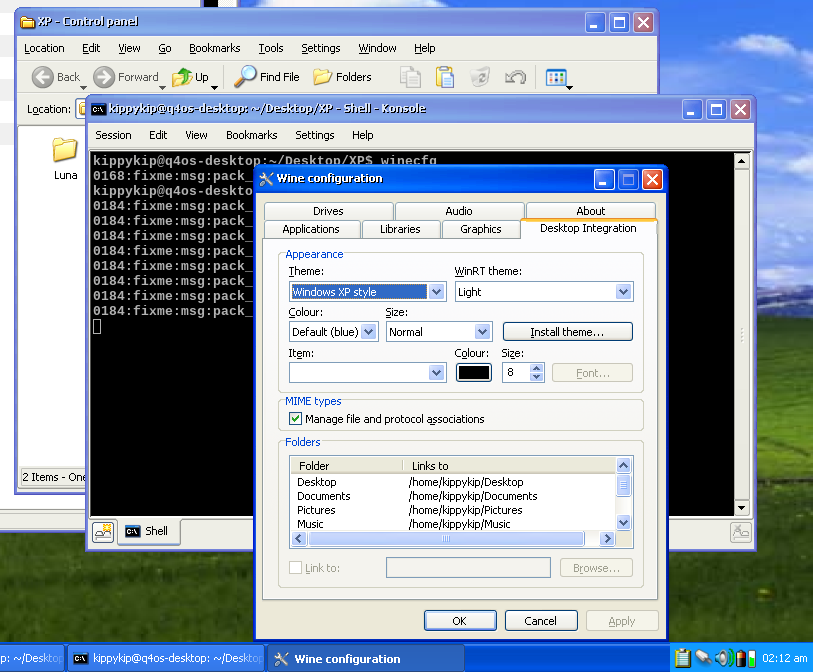Expand the Item combo box
Screen dimensions: 813x672
point(436,373)
